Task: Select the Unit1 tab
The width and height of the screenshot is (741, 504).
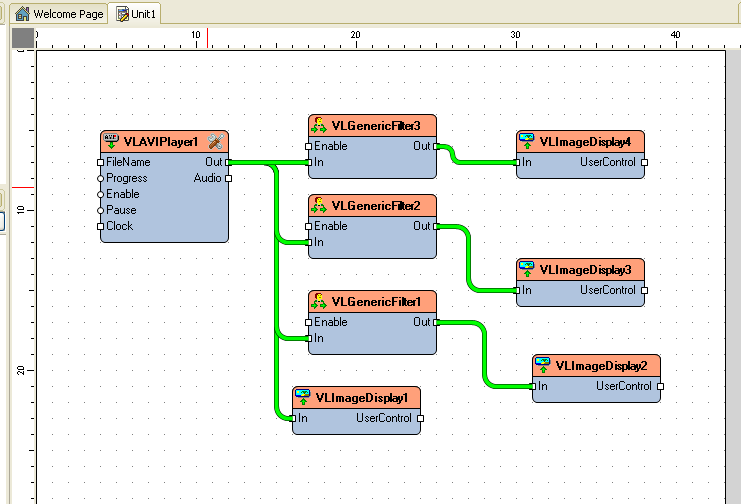Action: [x=136, y=14]
